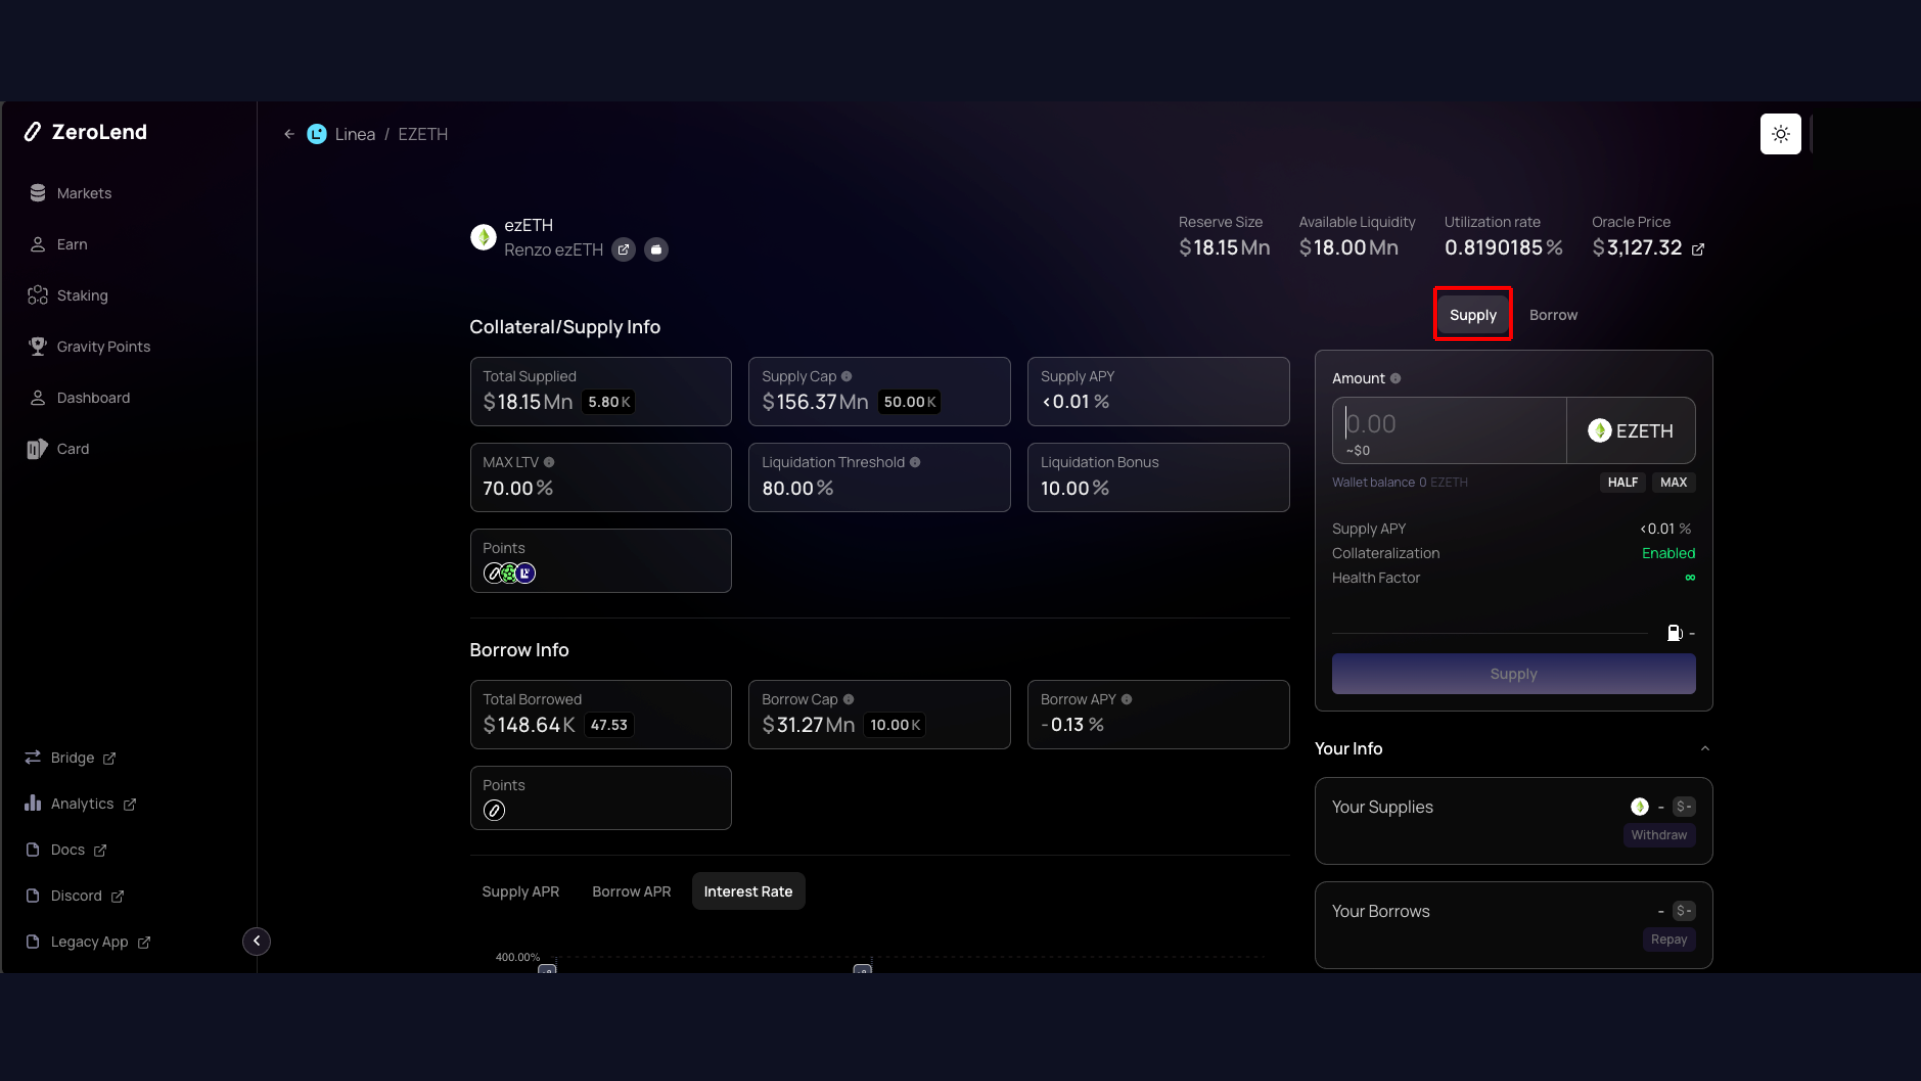Click the Amount info icon
Screen dimensions: 1921x1081
click(1395, 378)
